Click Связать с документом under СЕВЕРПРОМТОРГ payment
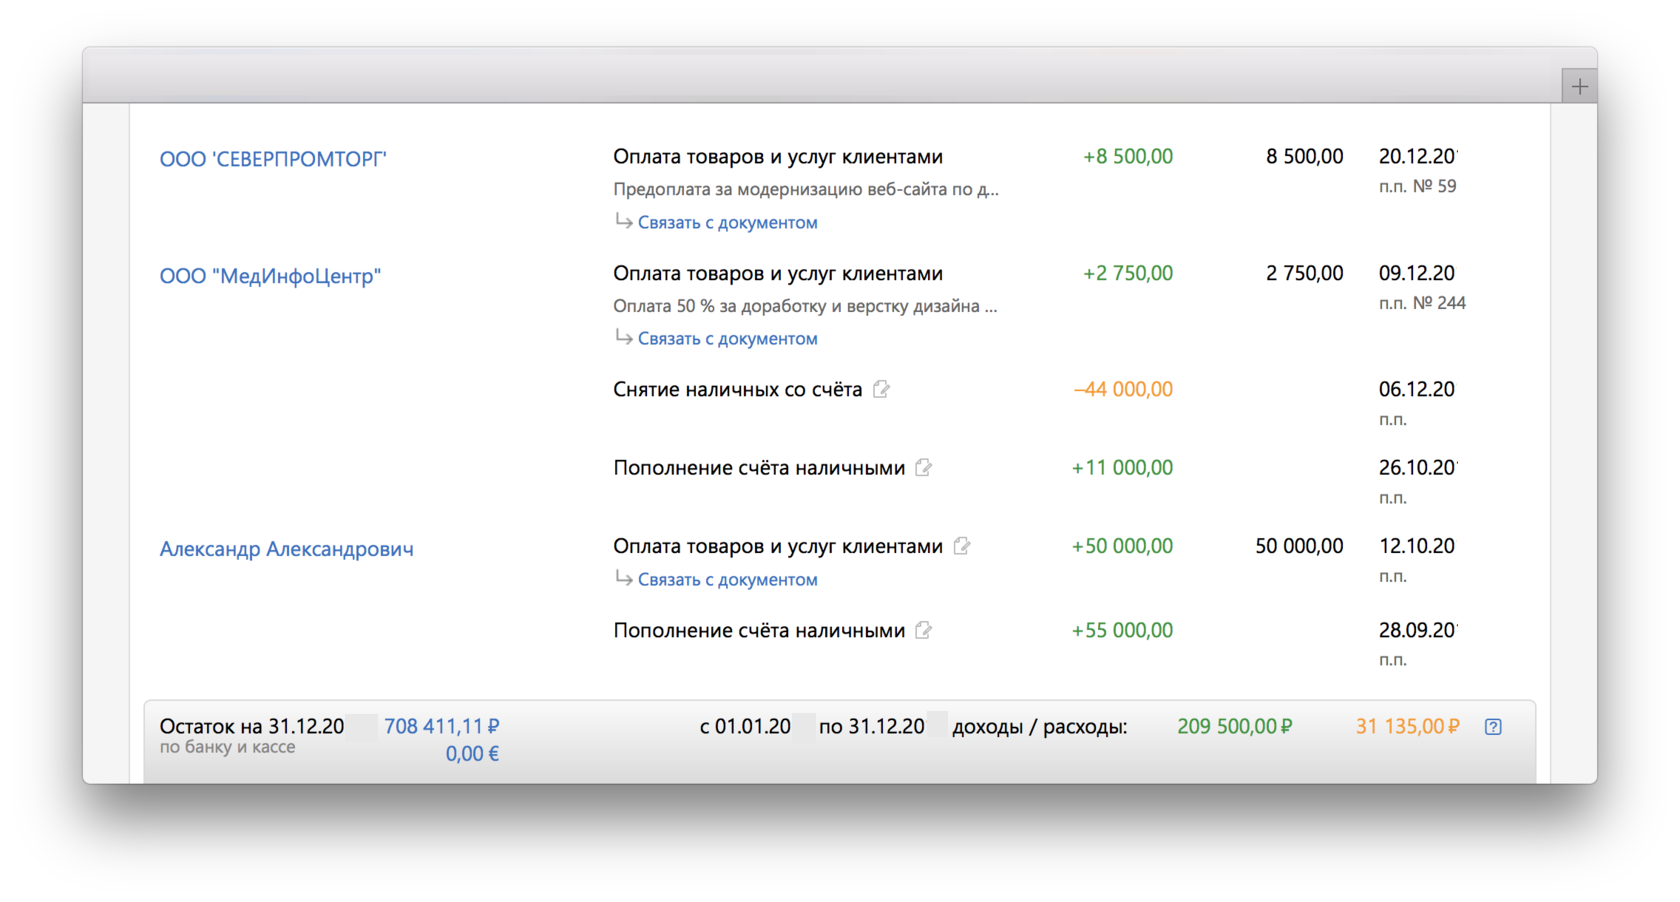The image size is (1680, 902). click(727, 223)
